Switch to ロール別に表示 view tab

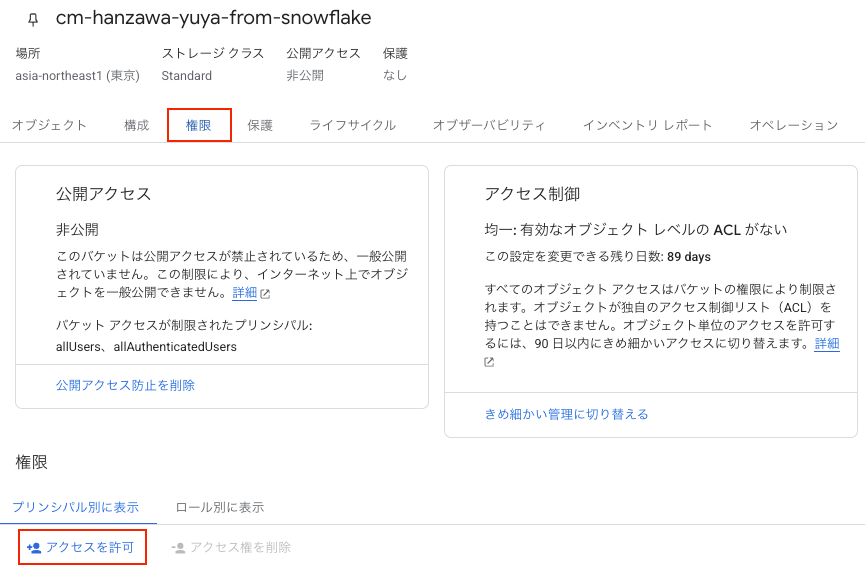tap(220, 507)
